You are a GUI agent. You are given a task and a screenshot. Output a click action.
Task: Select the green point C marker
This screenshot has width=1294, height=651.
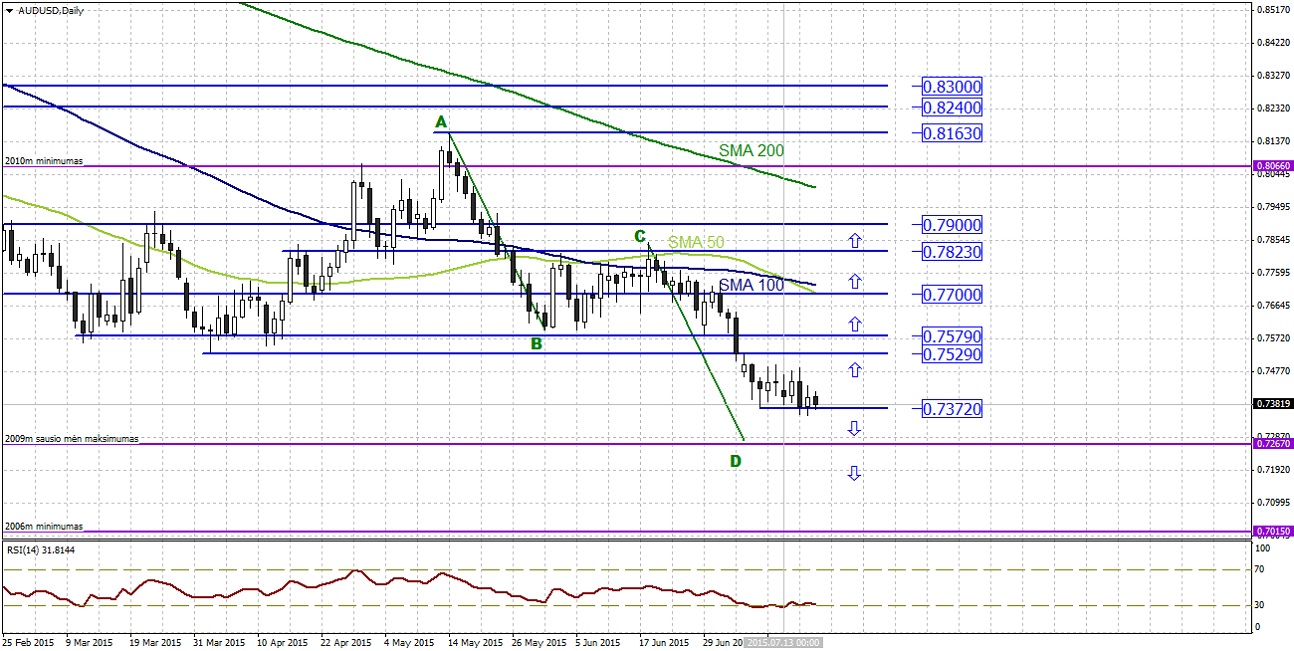(640, 237)
